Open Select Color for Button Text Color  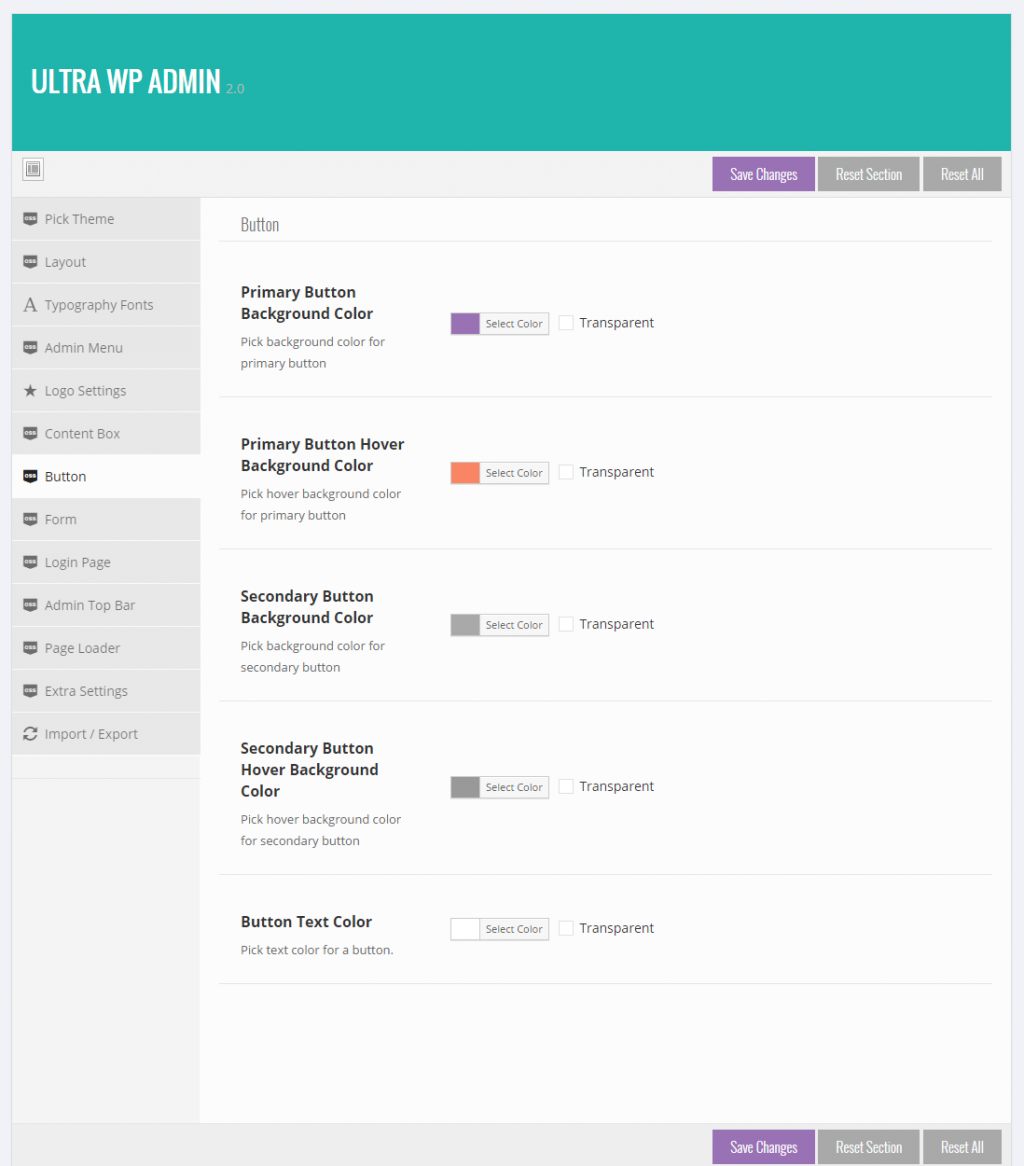[x=514, y=929]
